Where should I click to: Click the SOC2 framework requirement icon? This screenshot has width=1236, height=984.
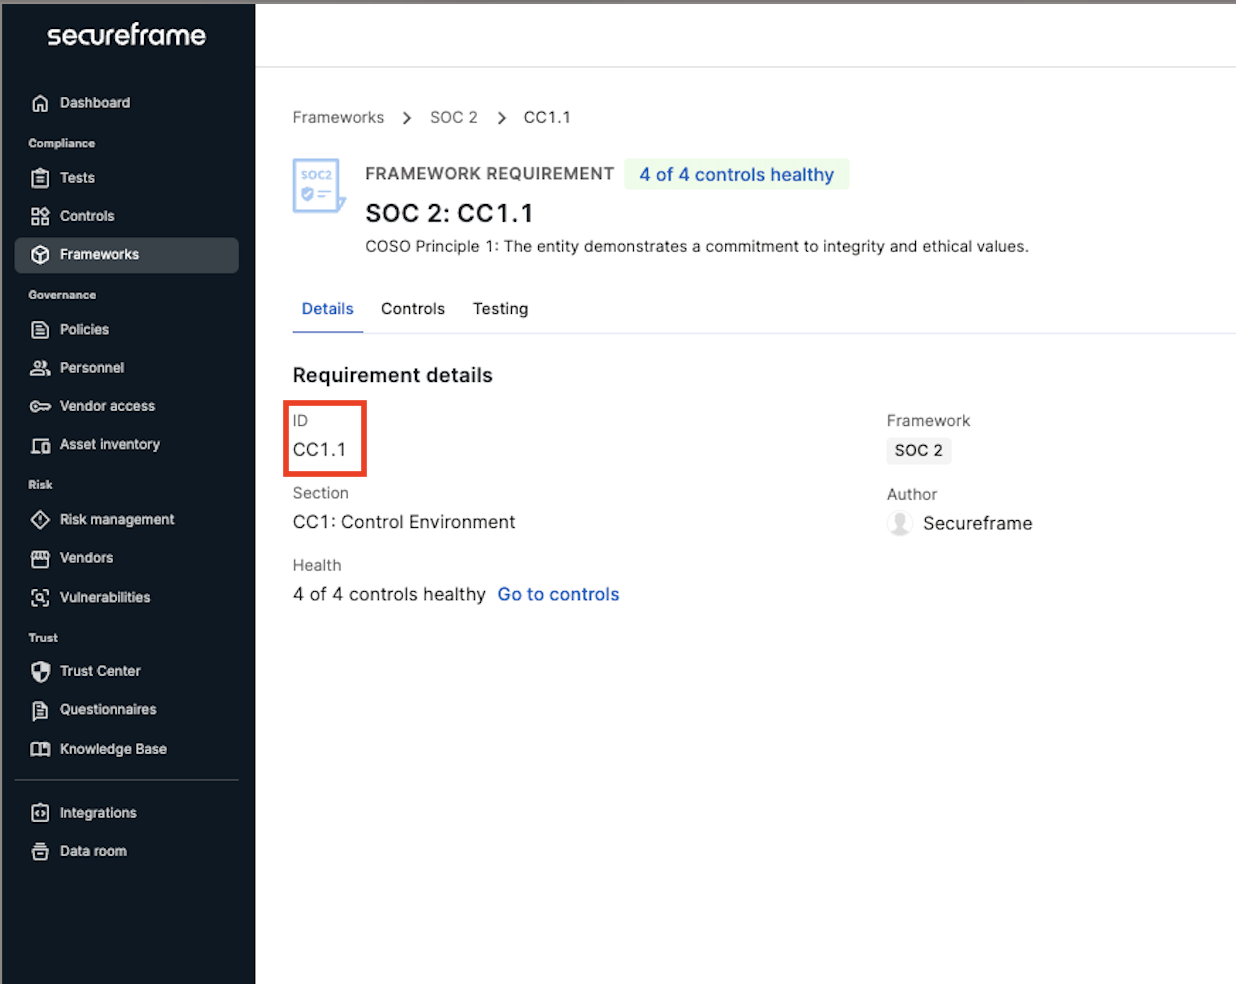pyautogui.click(x=319, y=186)
